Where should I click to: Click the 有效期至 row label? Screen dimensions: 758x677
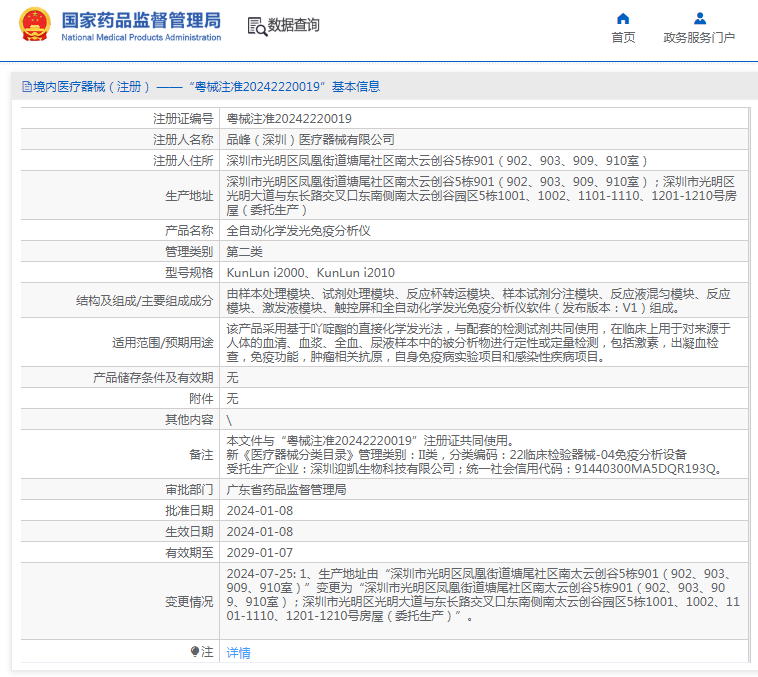click(189, 553)
